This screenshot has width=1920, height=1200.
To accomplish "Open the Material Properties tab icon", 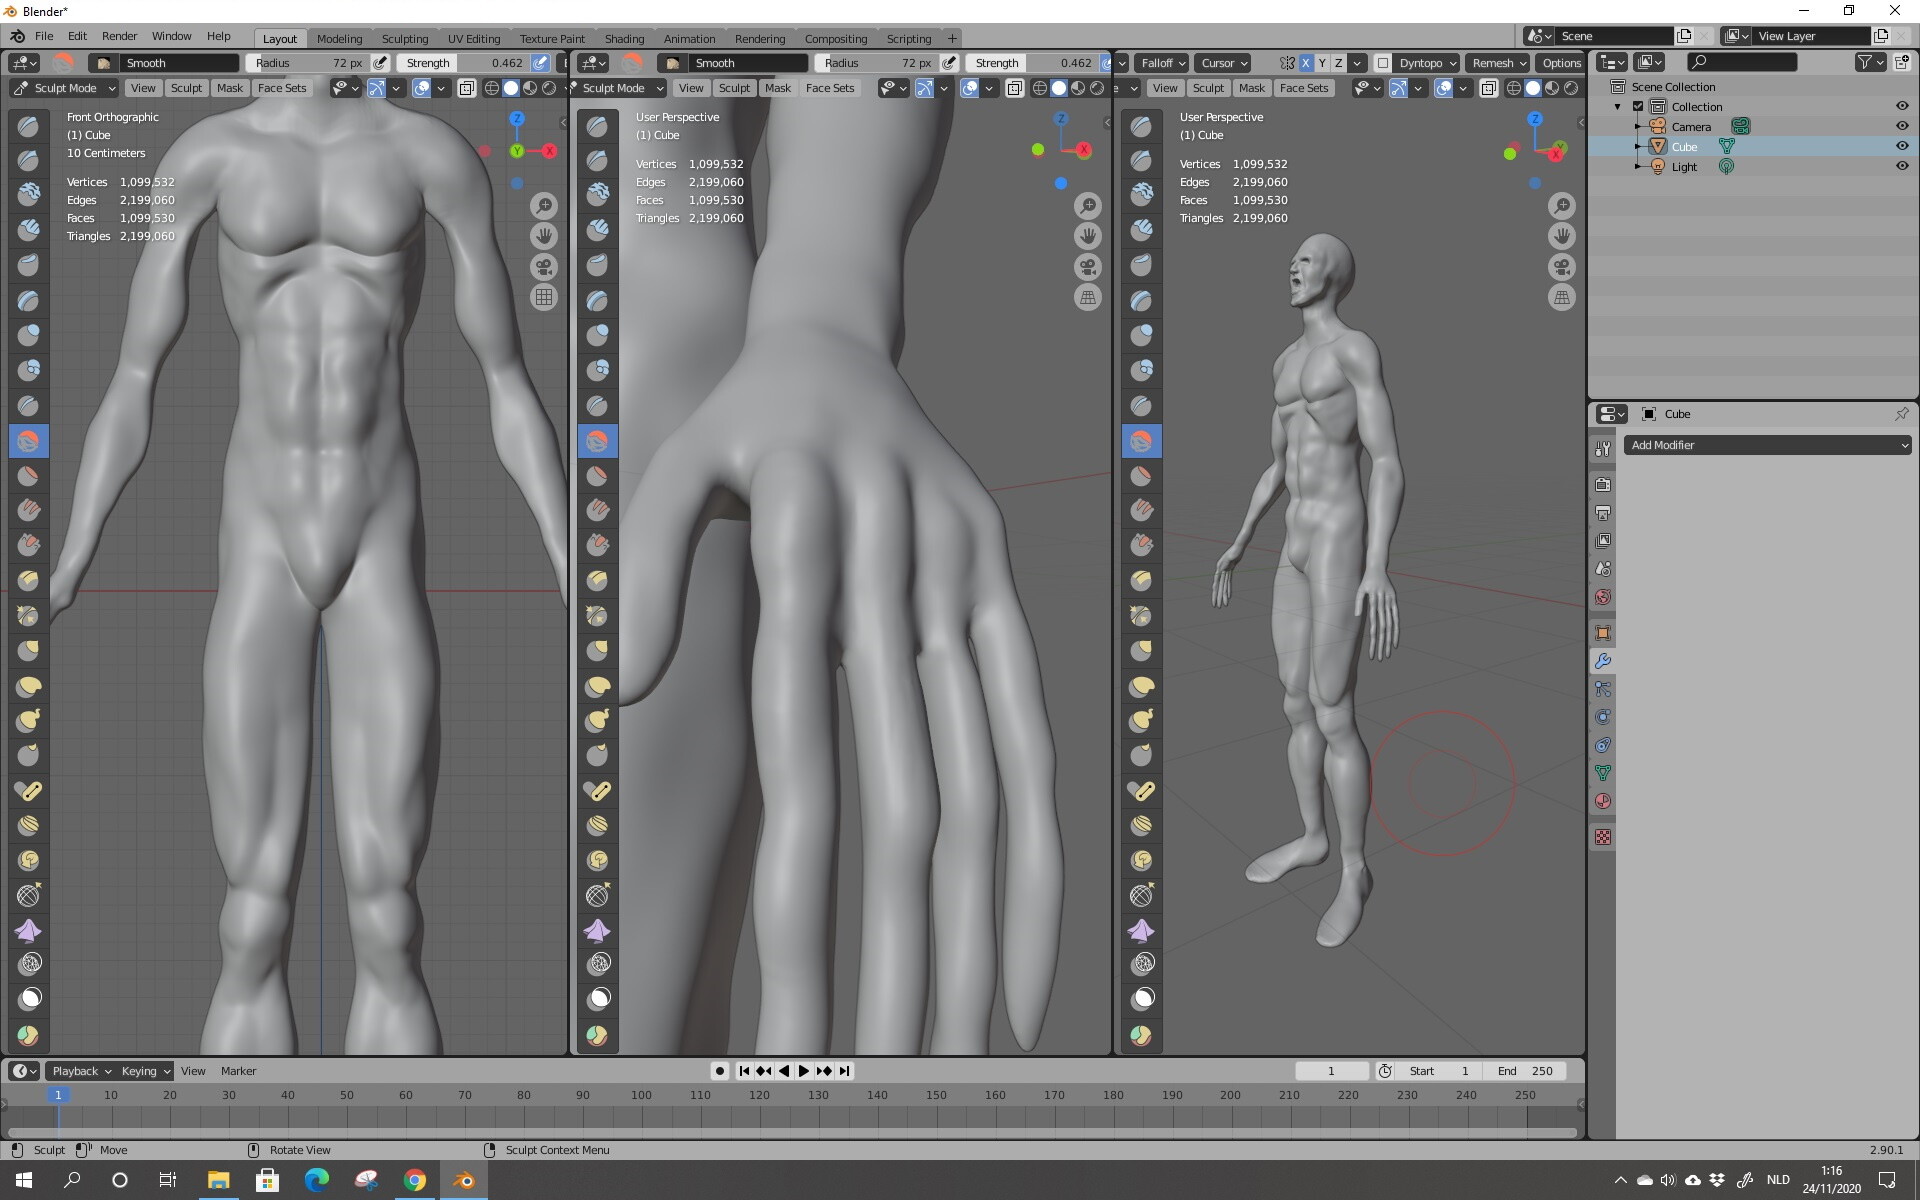I will coord(1603,801).
